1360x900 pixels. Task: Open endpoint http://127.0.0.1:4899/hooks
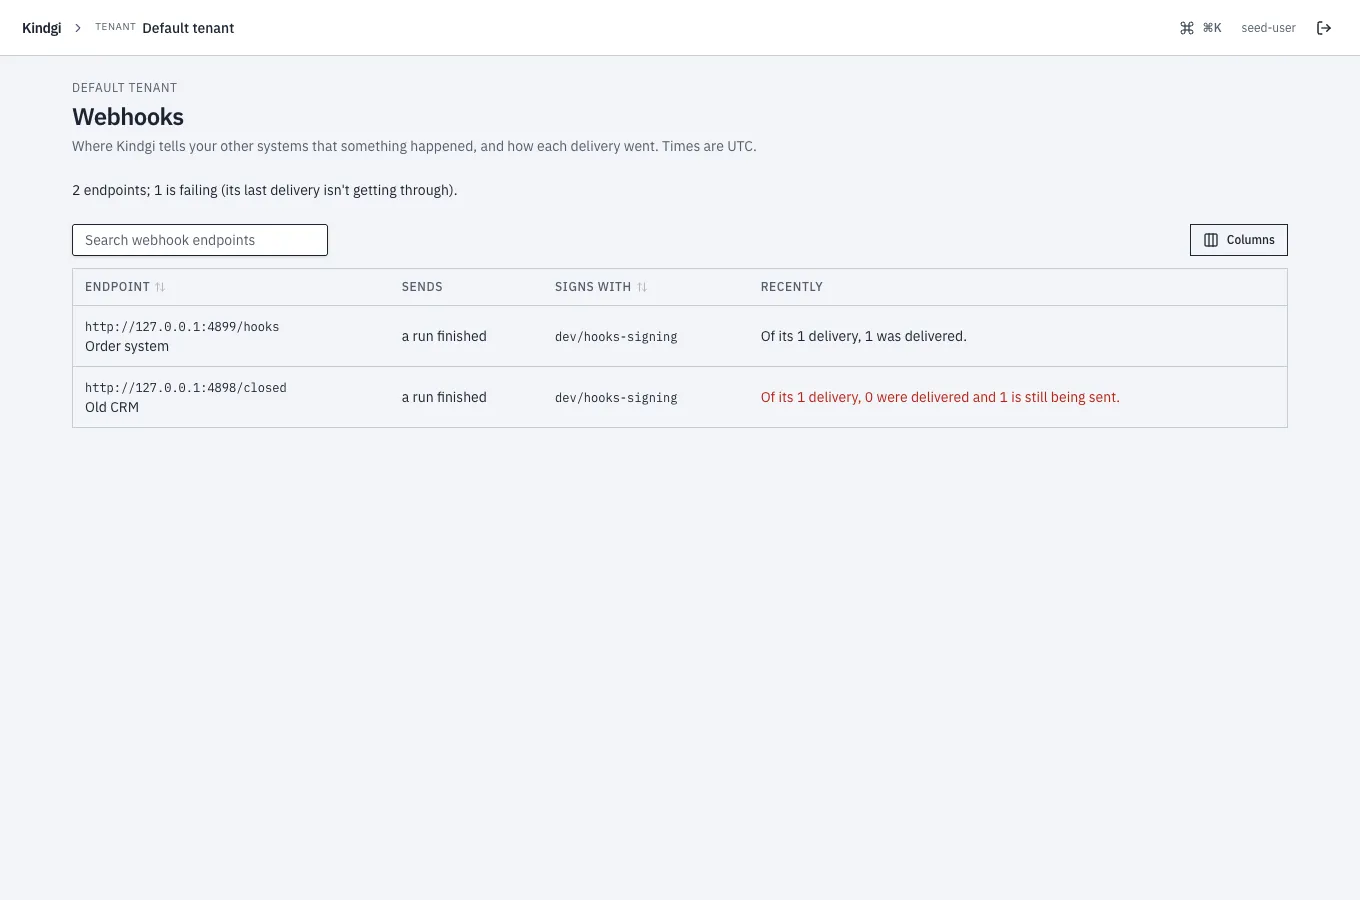click(182, 327)
